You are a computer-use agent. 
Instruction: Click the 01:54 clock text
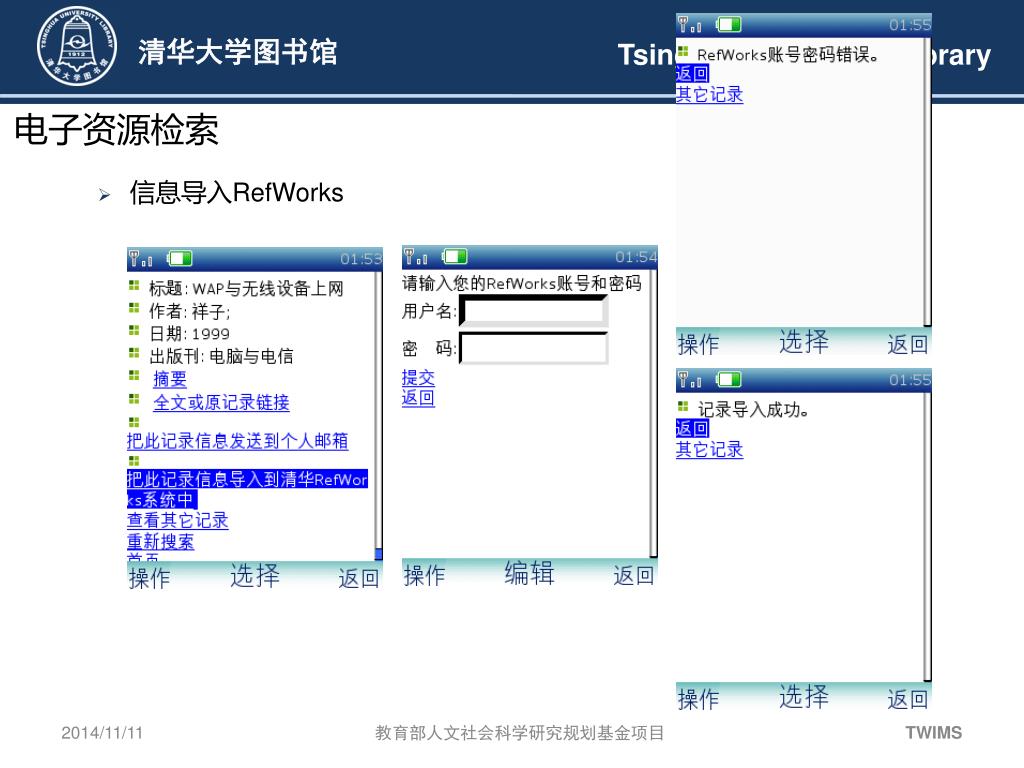coord(636,257)
